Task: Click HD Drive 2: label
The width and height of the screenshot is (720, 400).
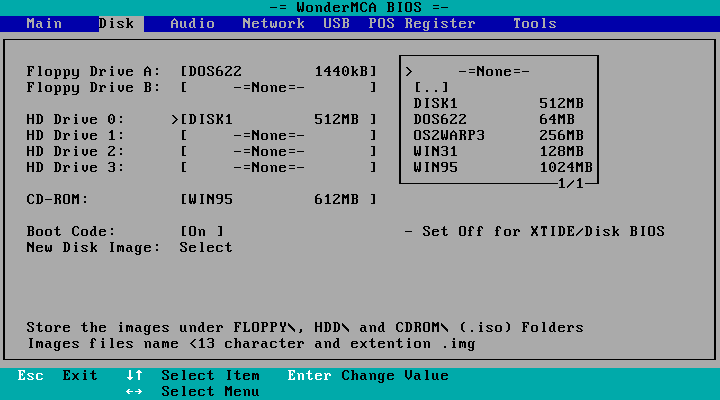Action: (75, 152)
